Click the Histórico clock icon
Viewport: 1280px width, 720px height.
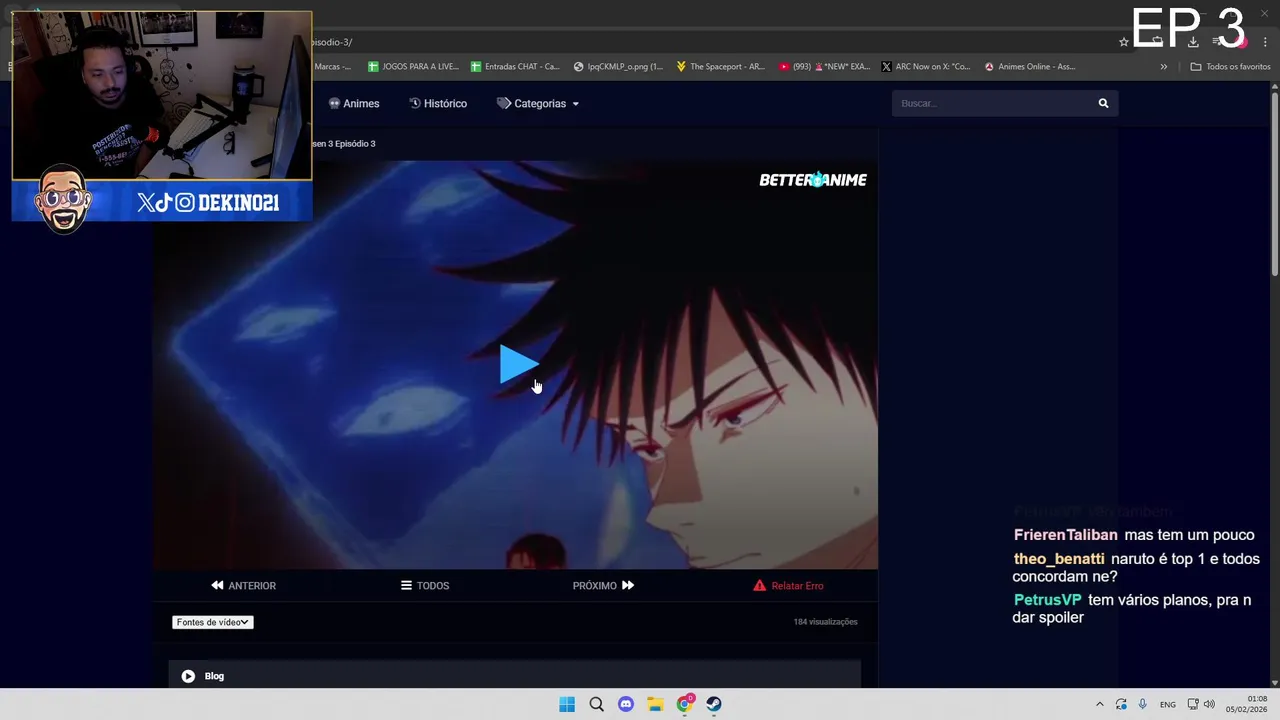coord(415,103)
